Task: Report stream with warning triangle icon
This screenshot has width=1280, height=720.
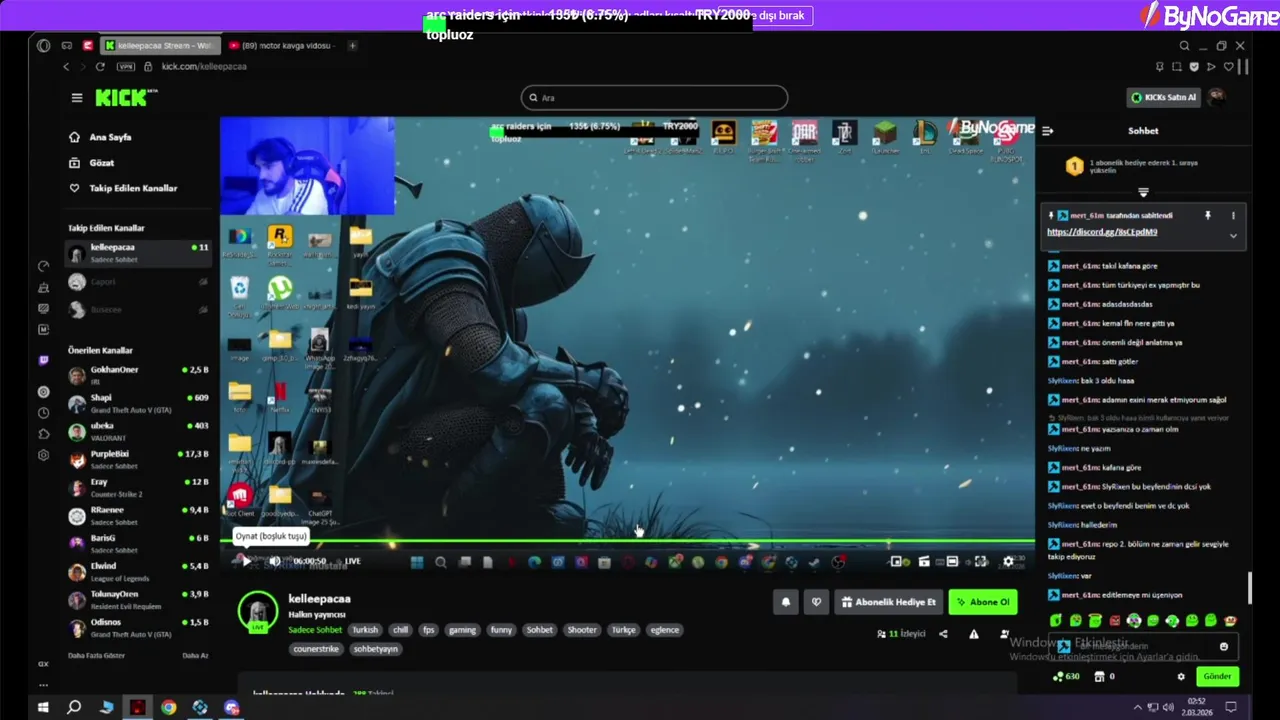Action: point(973,634)
